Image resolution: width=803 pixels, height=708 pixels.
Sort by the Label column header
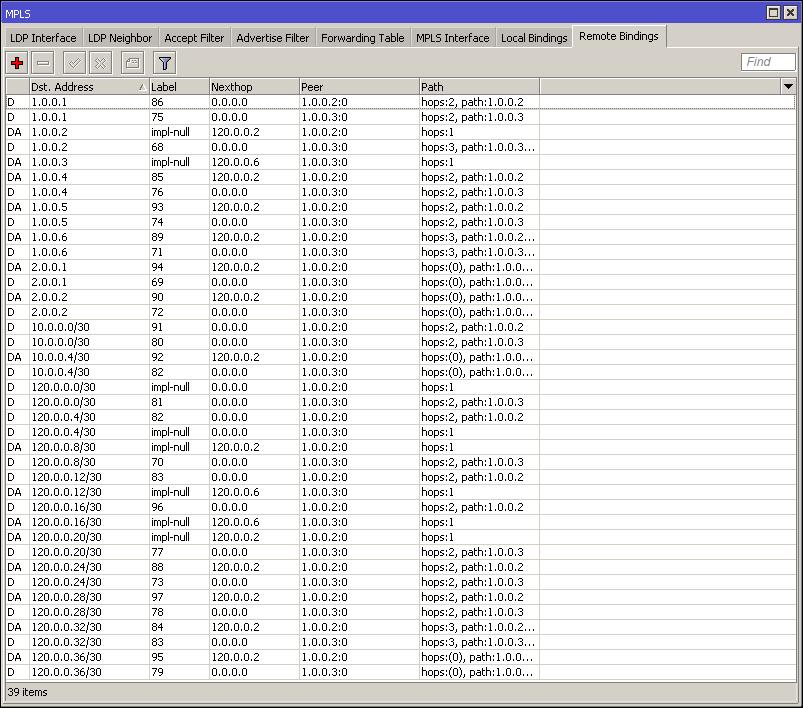(x=179, y=87)
